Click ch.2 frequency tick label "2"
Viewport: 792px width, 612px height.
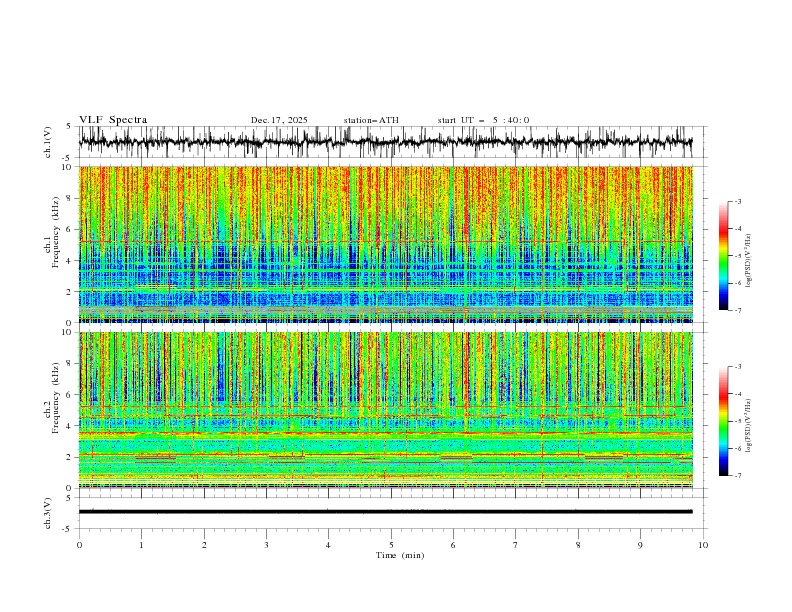(70, 457)
